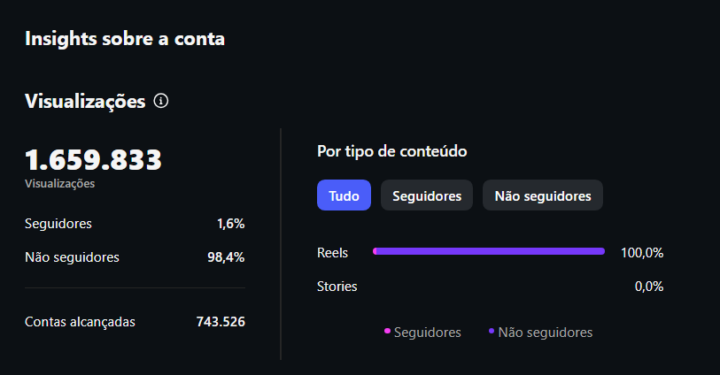Click the Não seguidores row in the left stats
Image resolution: width=720 pixels, height=375 pixels.
(135, 257)
